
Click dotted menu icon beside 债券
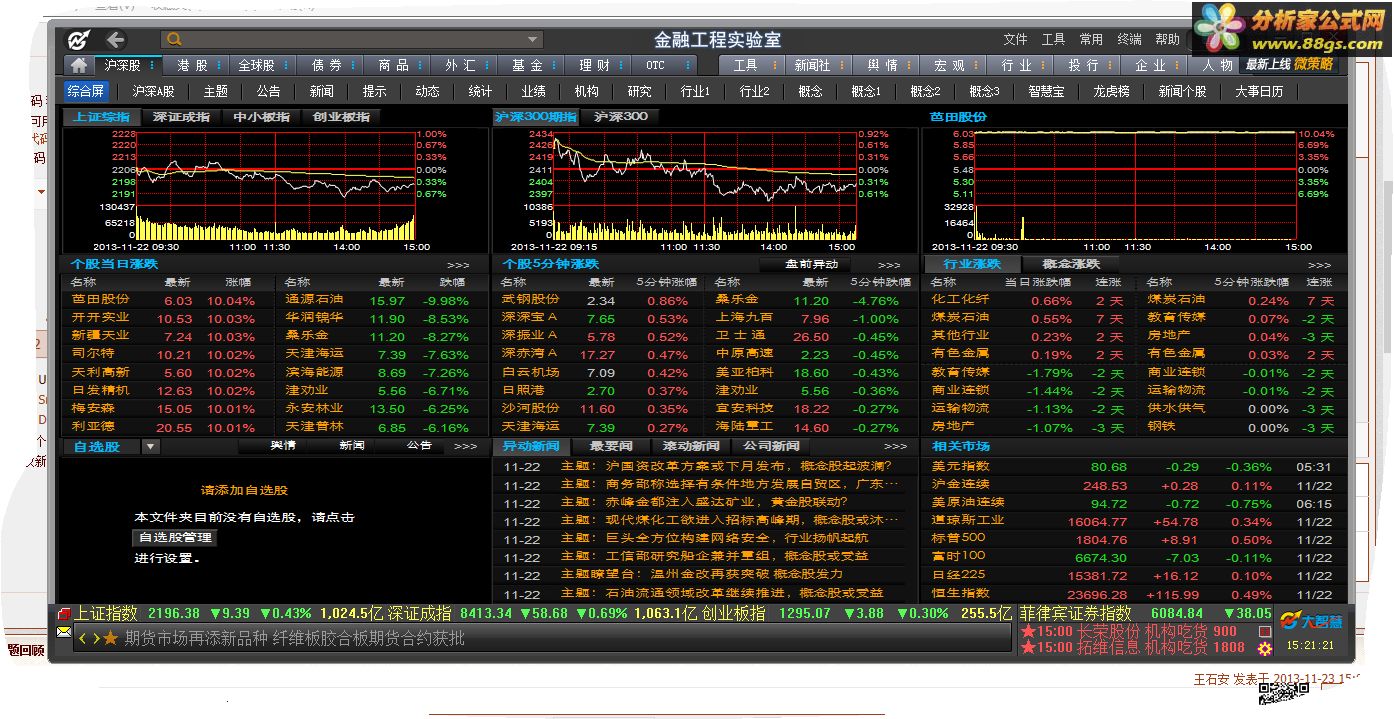[x=354, y=65]
